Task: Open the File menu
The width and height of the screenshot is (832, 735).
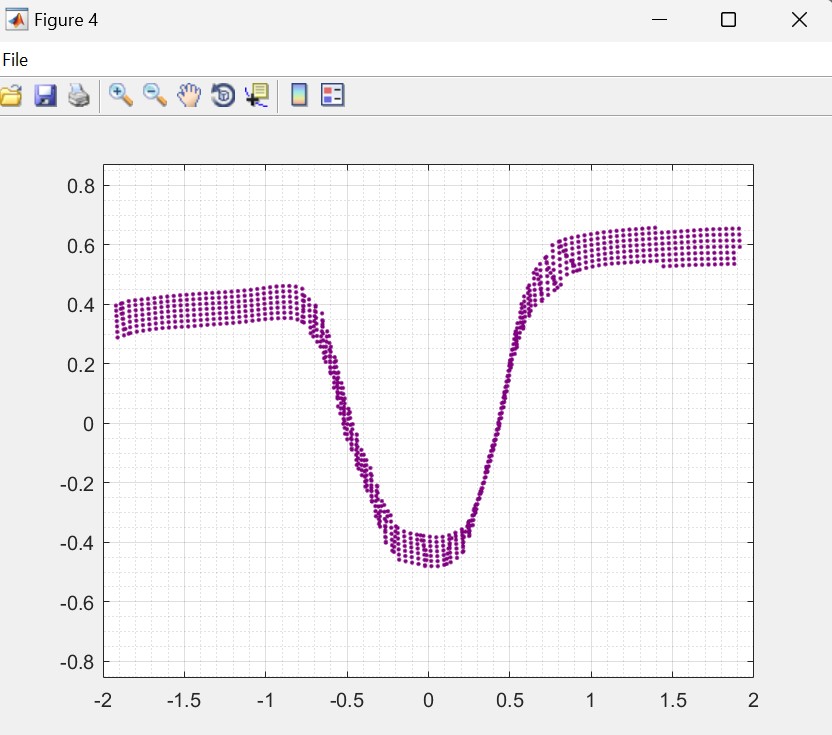Action: pyautogui.click(x=15, y=60)
